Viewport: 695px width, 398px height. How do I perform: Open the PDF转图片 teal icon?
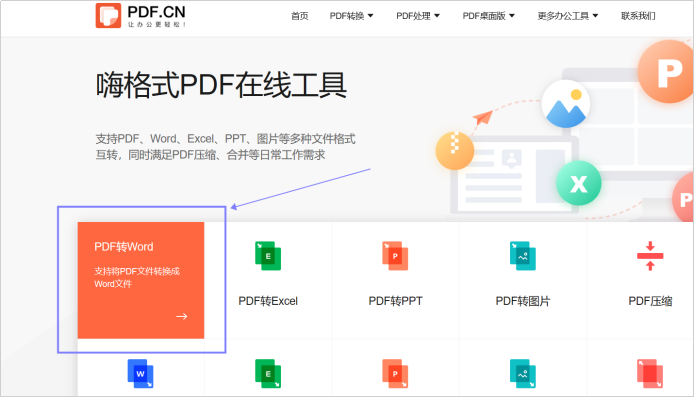point(523,256)
